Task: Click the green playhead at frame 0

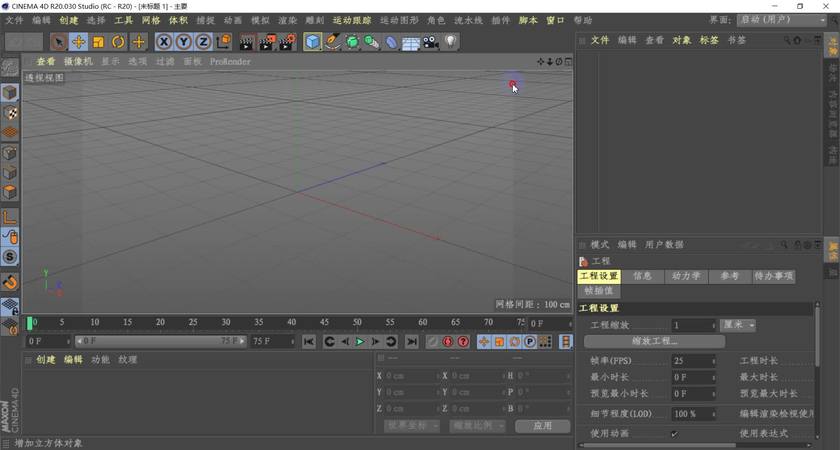Action: click(x=30, y=322)
